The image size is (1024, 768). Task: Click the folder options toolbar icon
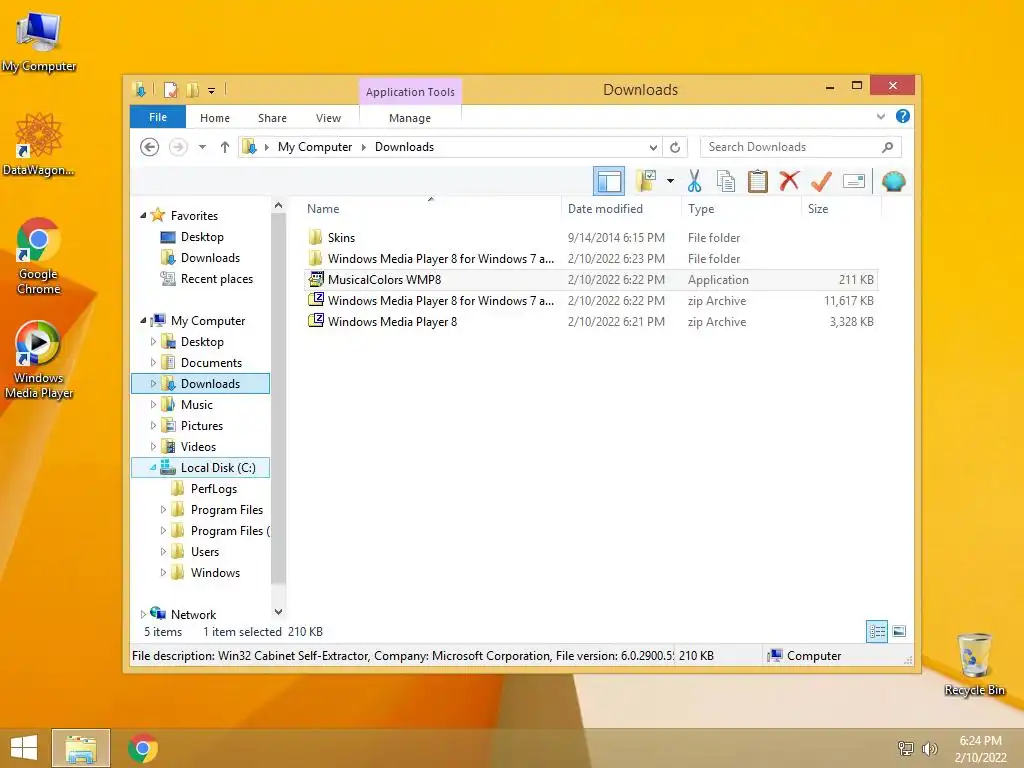click(647, 181)
